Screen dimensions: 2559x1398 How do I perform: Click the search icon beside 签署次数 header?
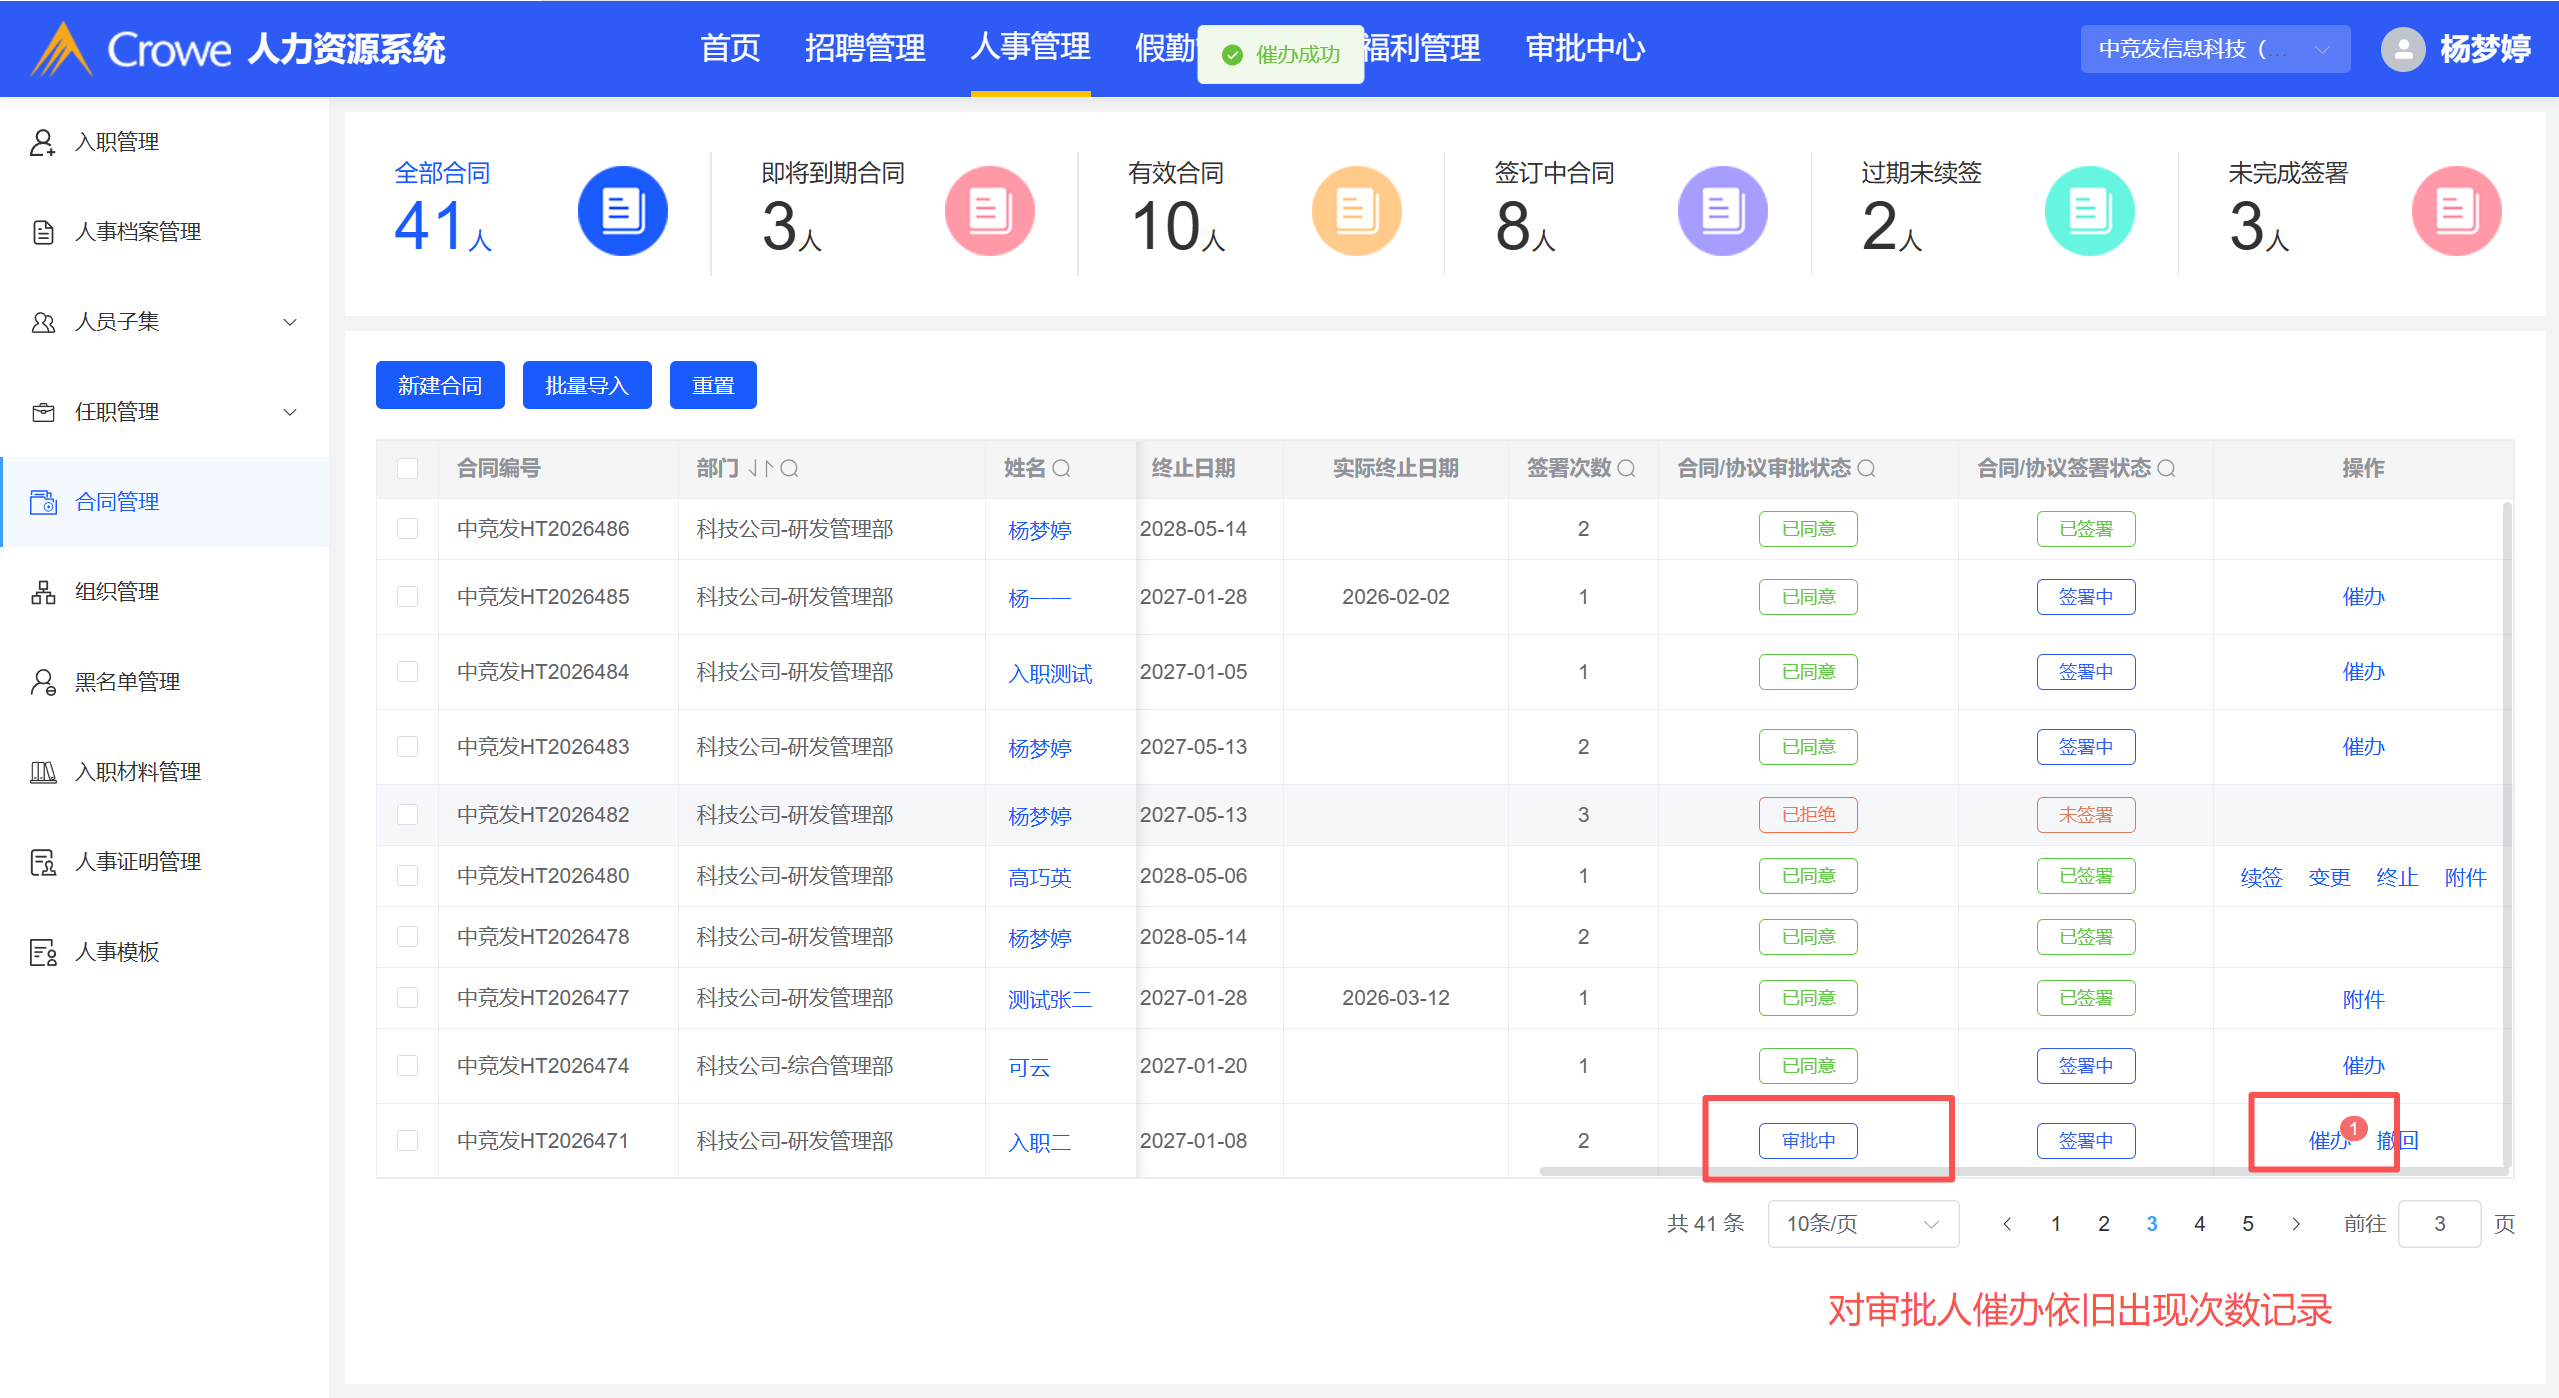(x=1626, y=468)
